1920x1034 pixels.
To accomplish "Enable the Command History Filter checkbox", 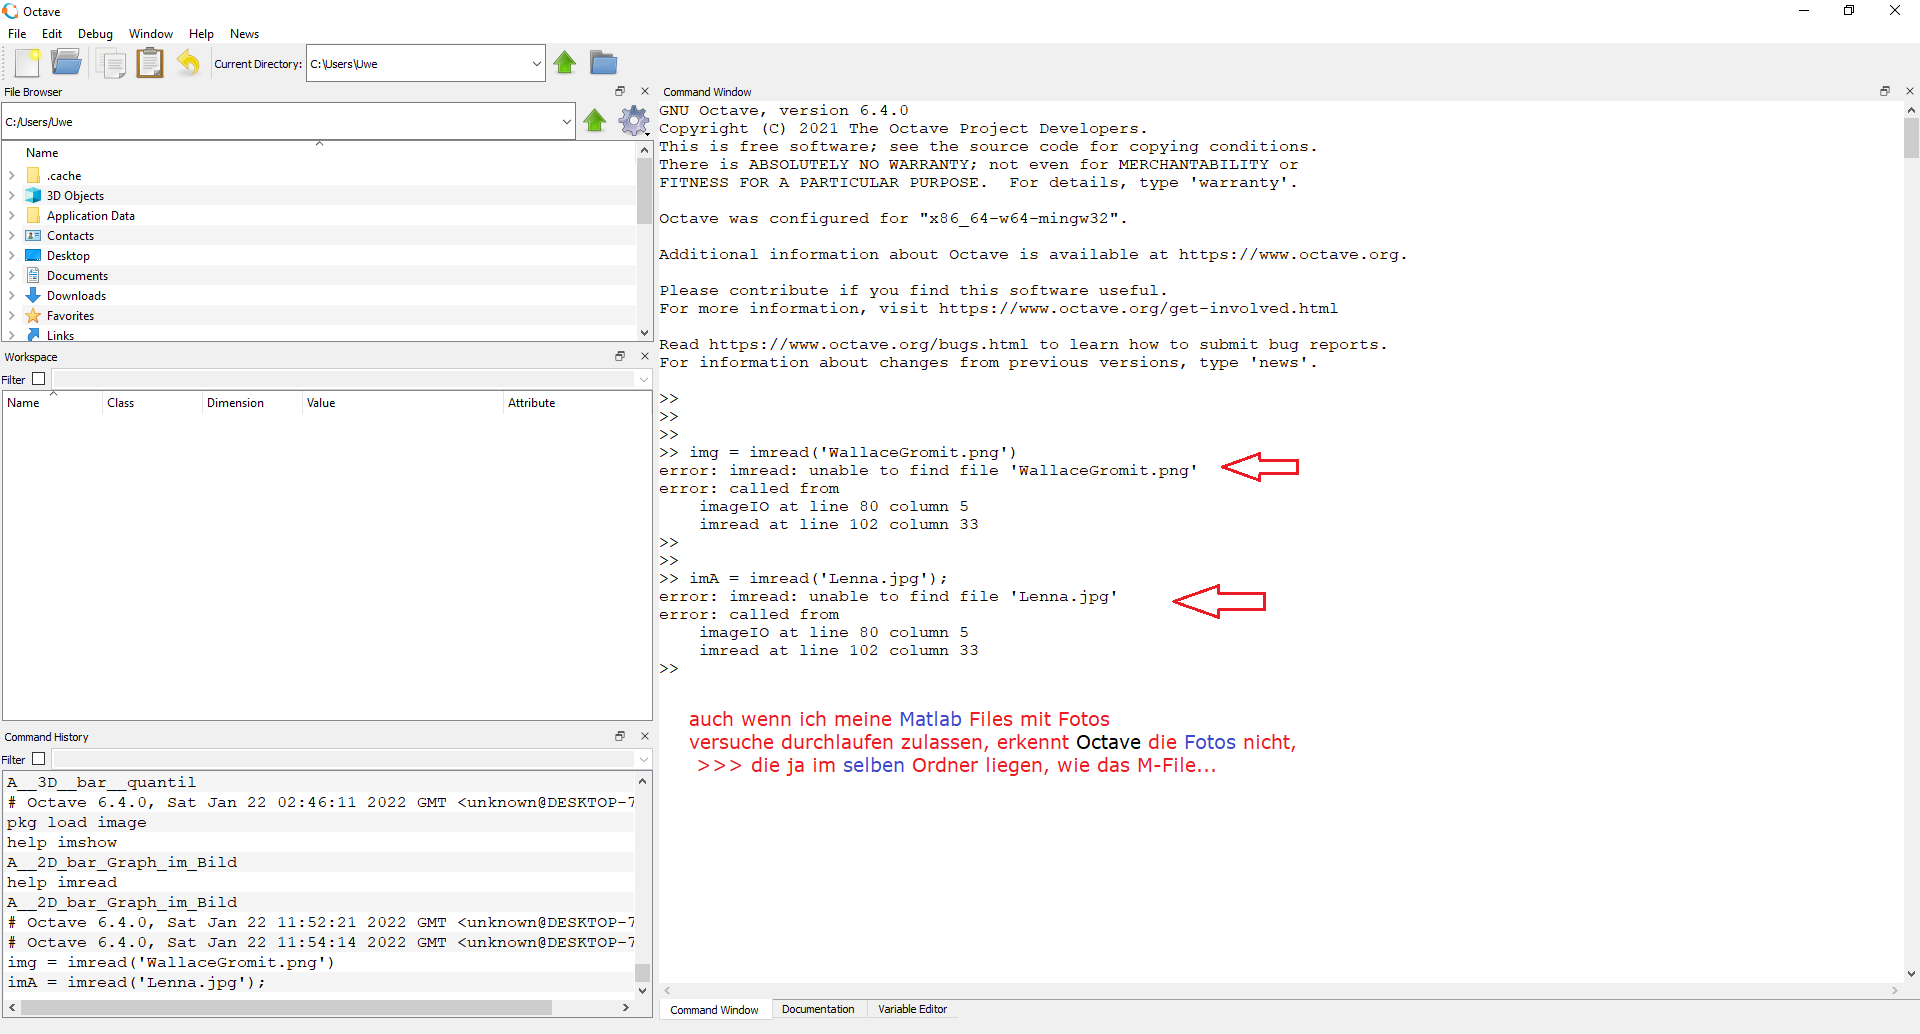I will tap(39, 759).
